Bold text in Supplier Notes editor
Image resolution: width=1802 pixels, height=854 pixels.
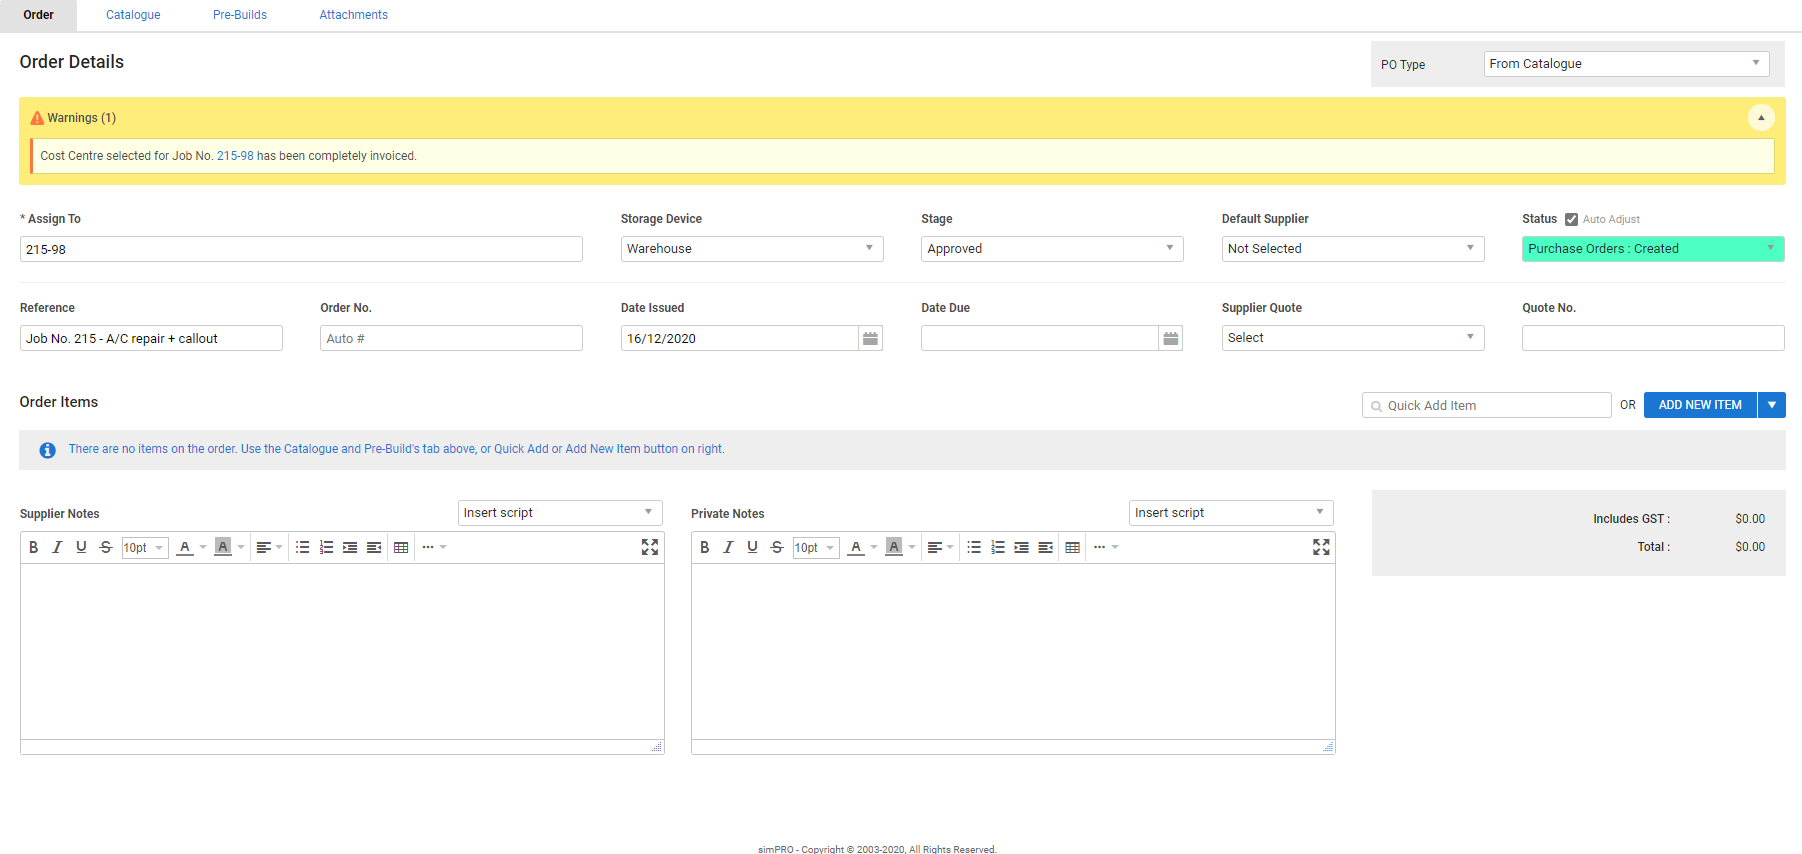tap(34, 547)
